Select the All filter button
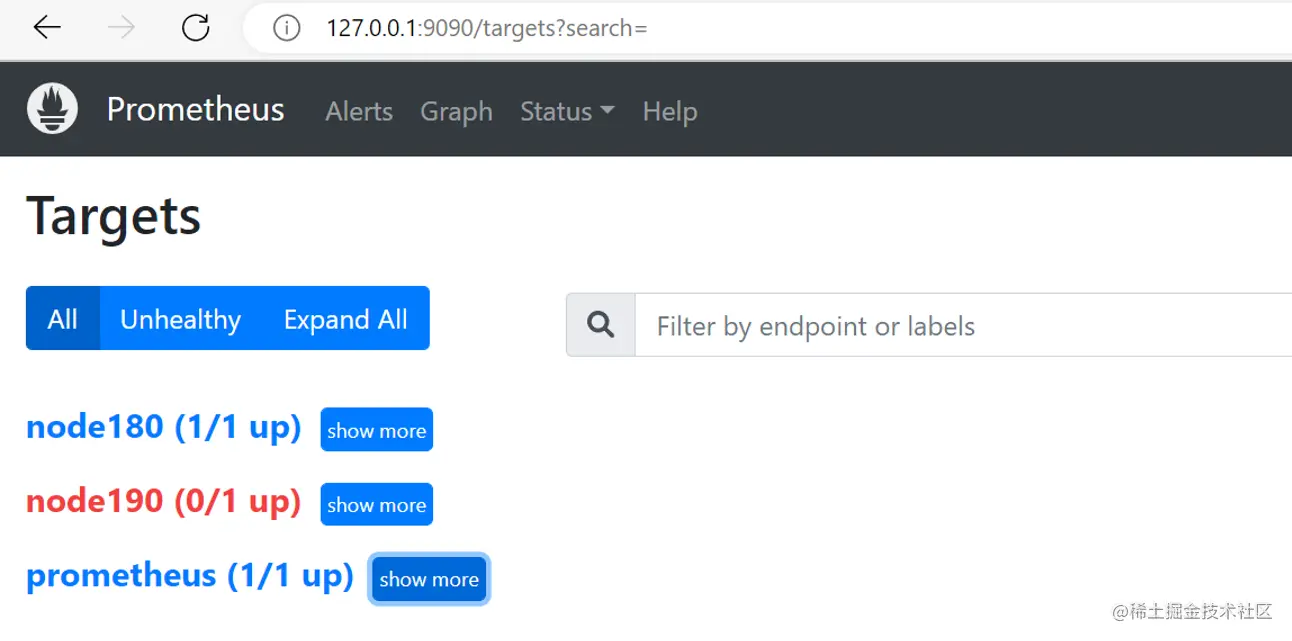Image resolution: width=1292 pixels, height=641 pixels. click(63, 318)
